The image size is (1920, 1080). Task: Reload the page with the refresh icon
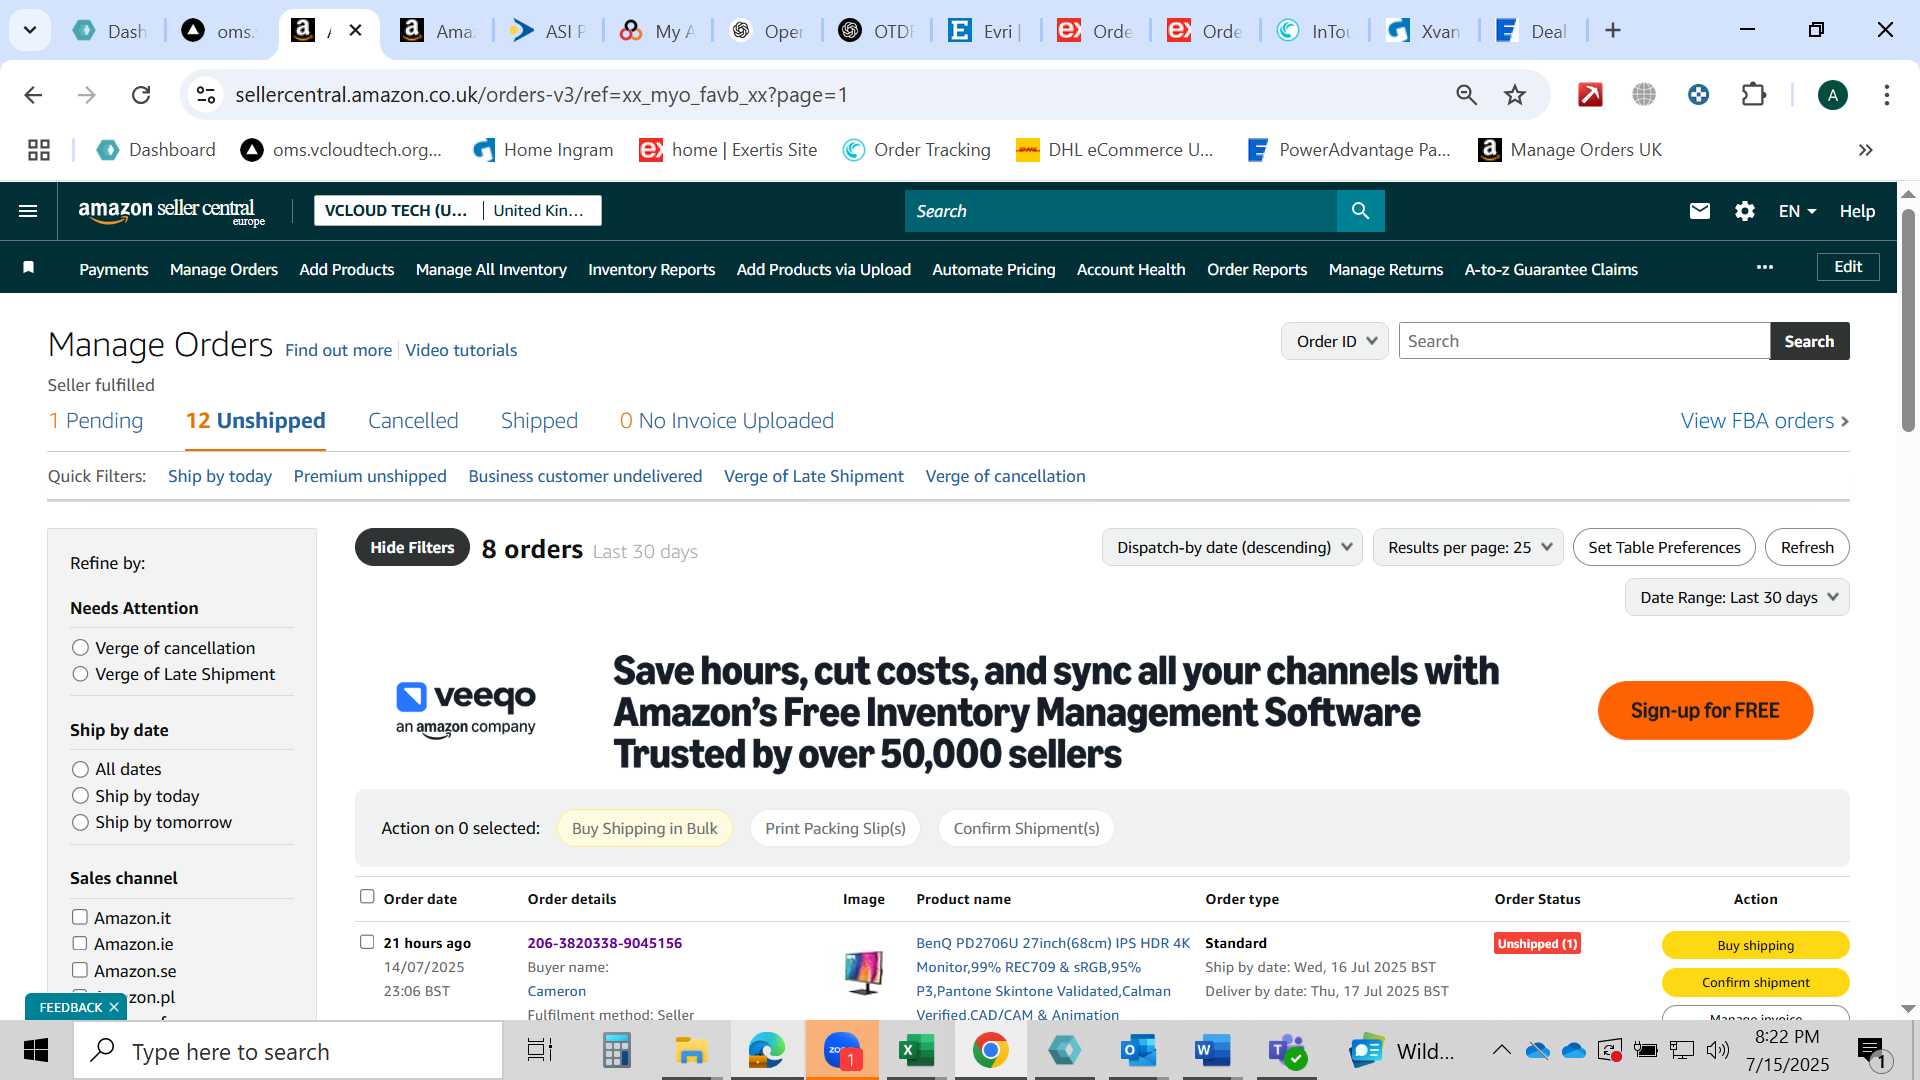coord(141,95)
